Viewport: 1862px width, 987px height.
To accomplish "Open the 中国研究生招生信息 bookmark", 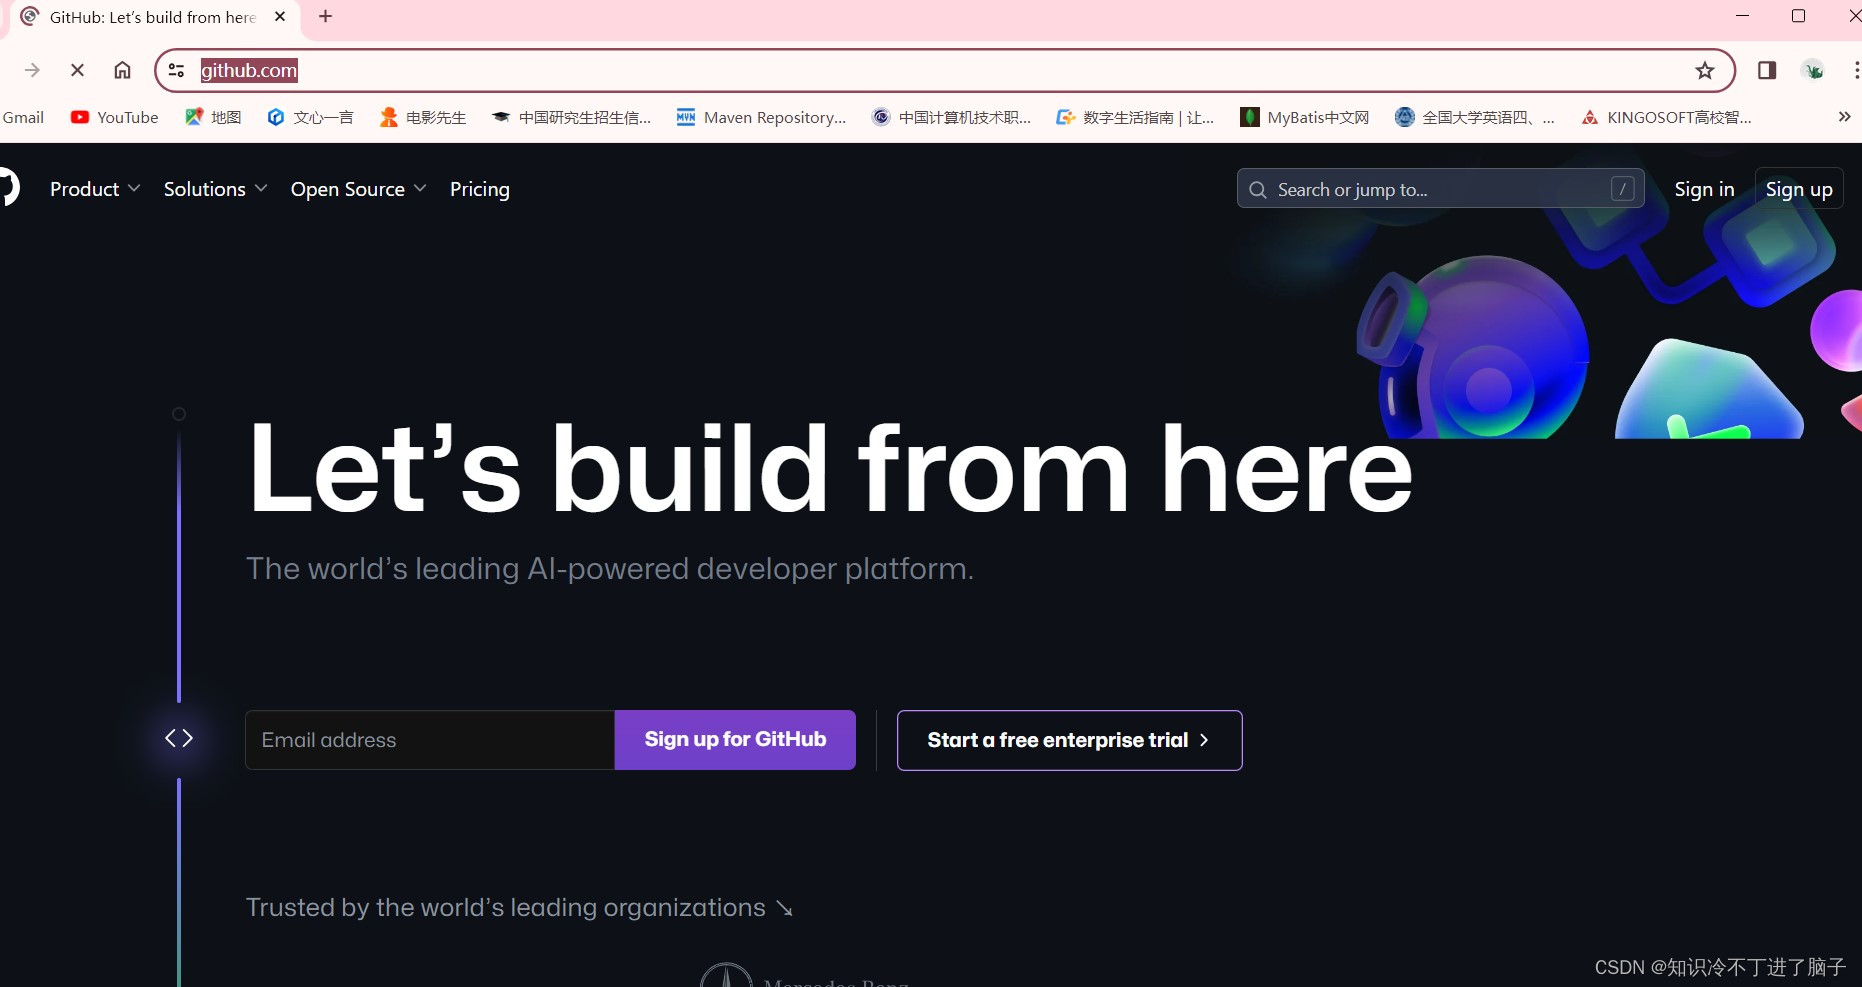I will click(x=571, y=117).
